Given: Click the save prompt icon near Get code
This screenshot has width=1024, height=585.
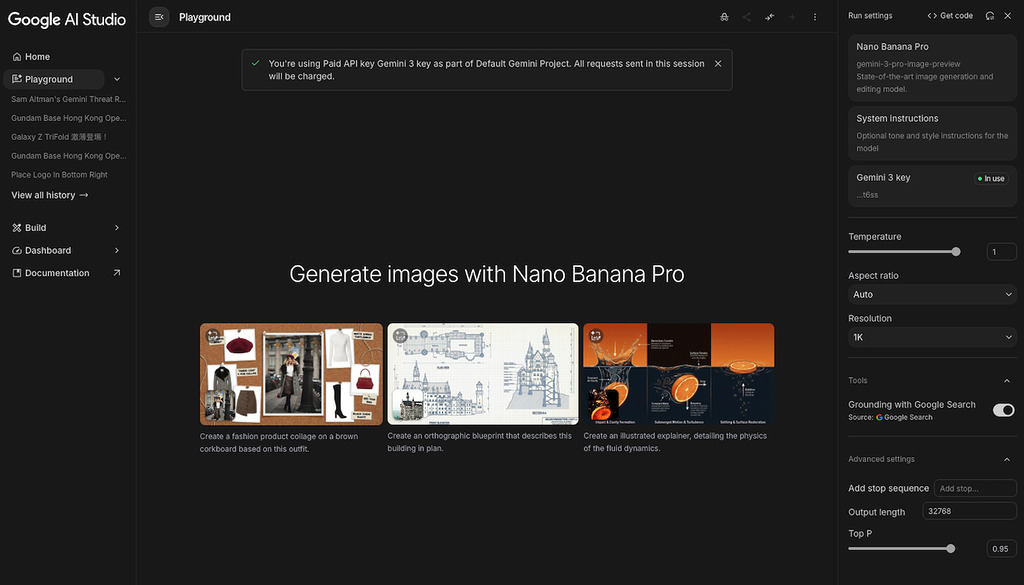Looking at the screenshot, I should coord(987,16).
